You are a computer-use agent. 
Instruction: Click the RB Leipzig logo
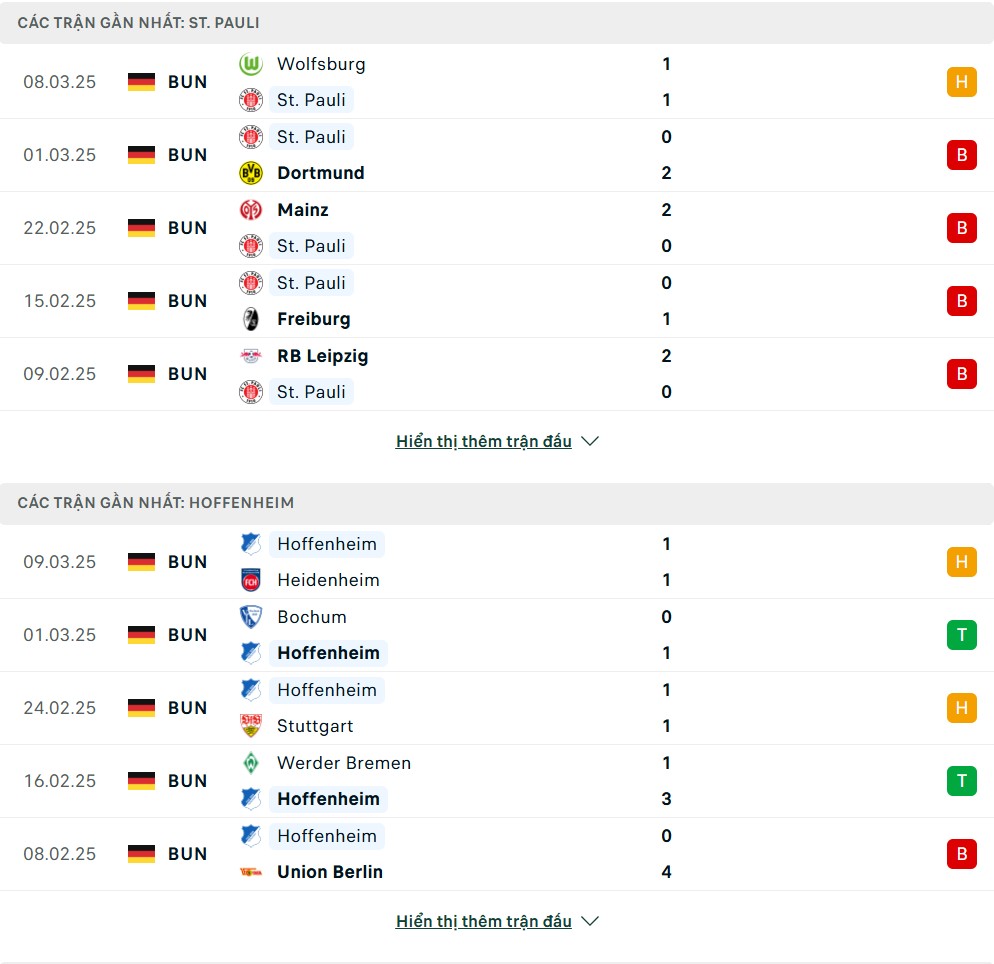251,356
